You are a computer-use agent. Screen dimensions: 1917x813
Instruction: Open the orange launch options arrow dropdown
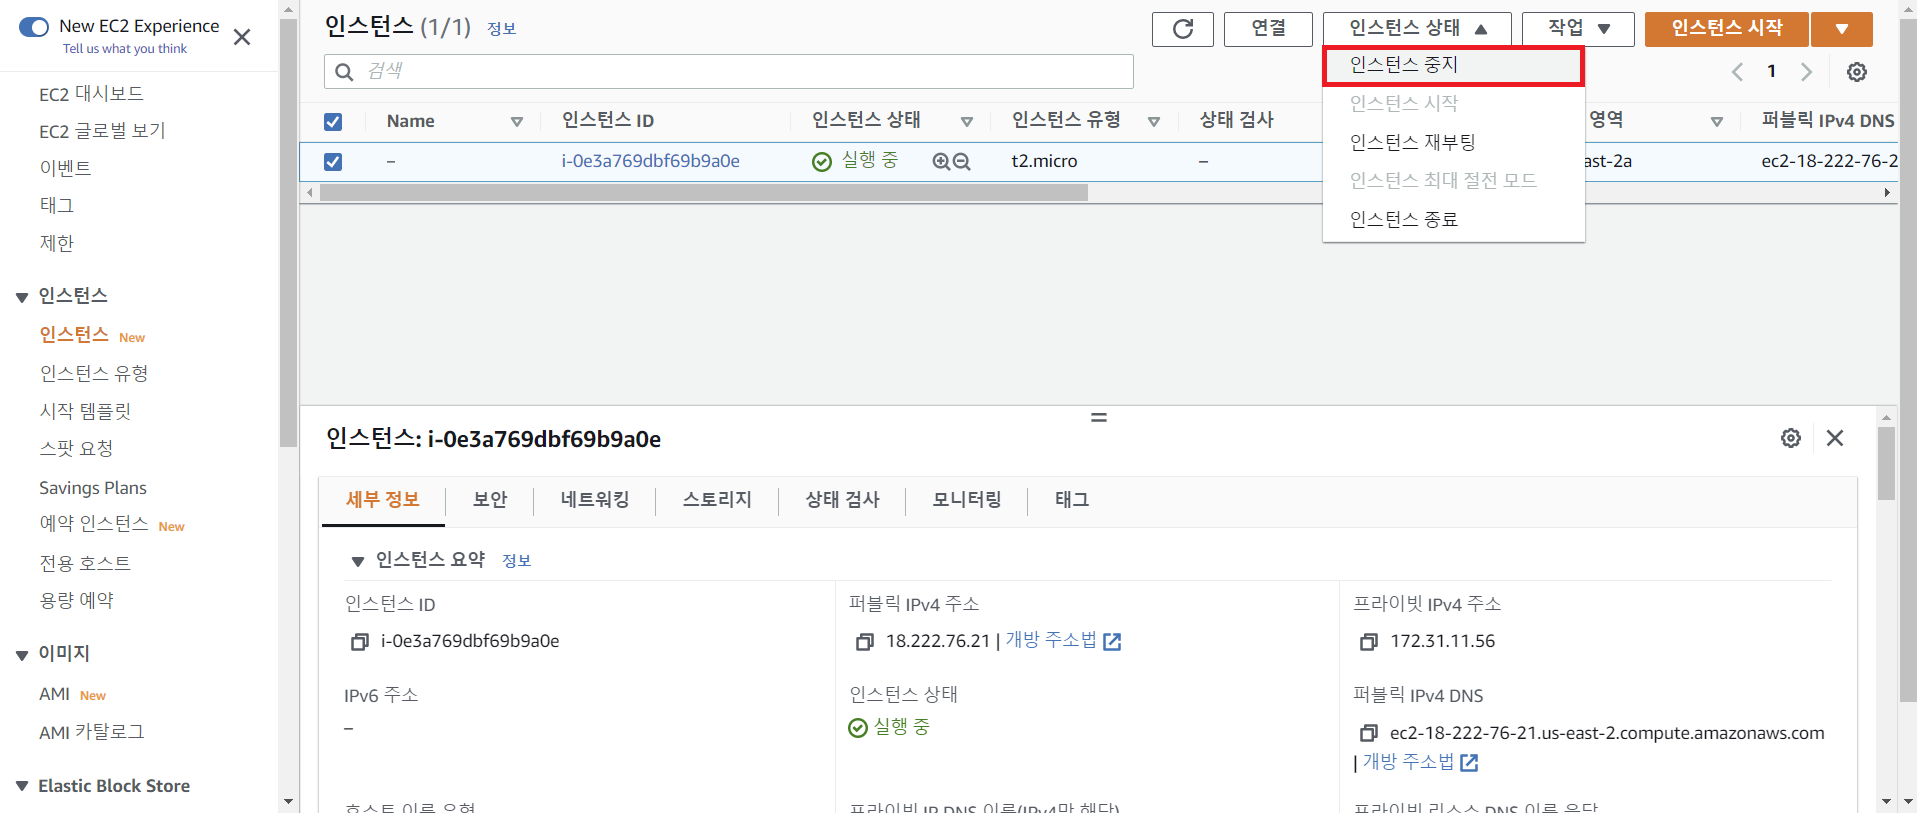pos(1842,29)
